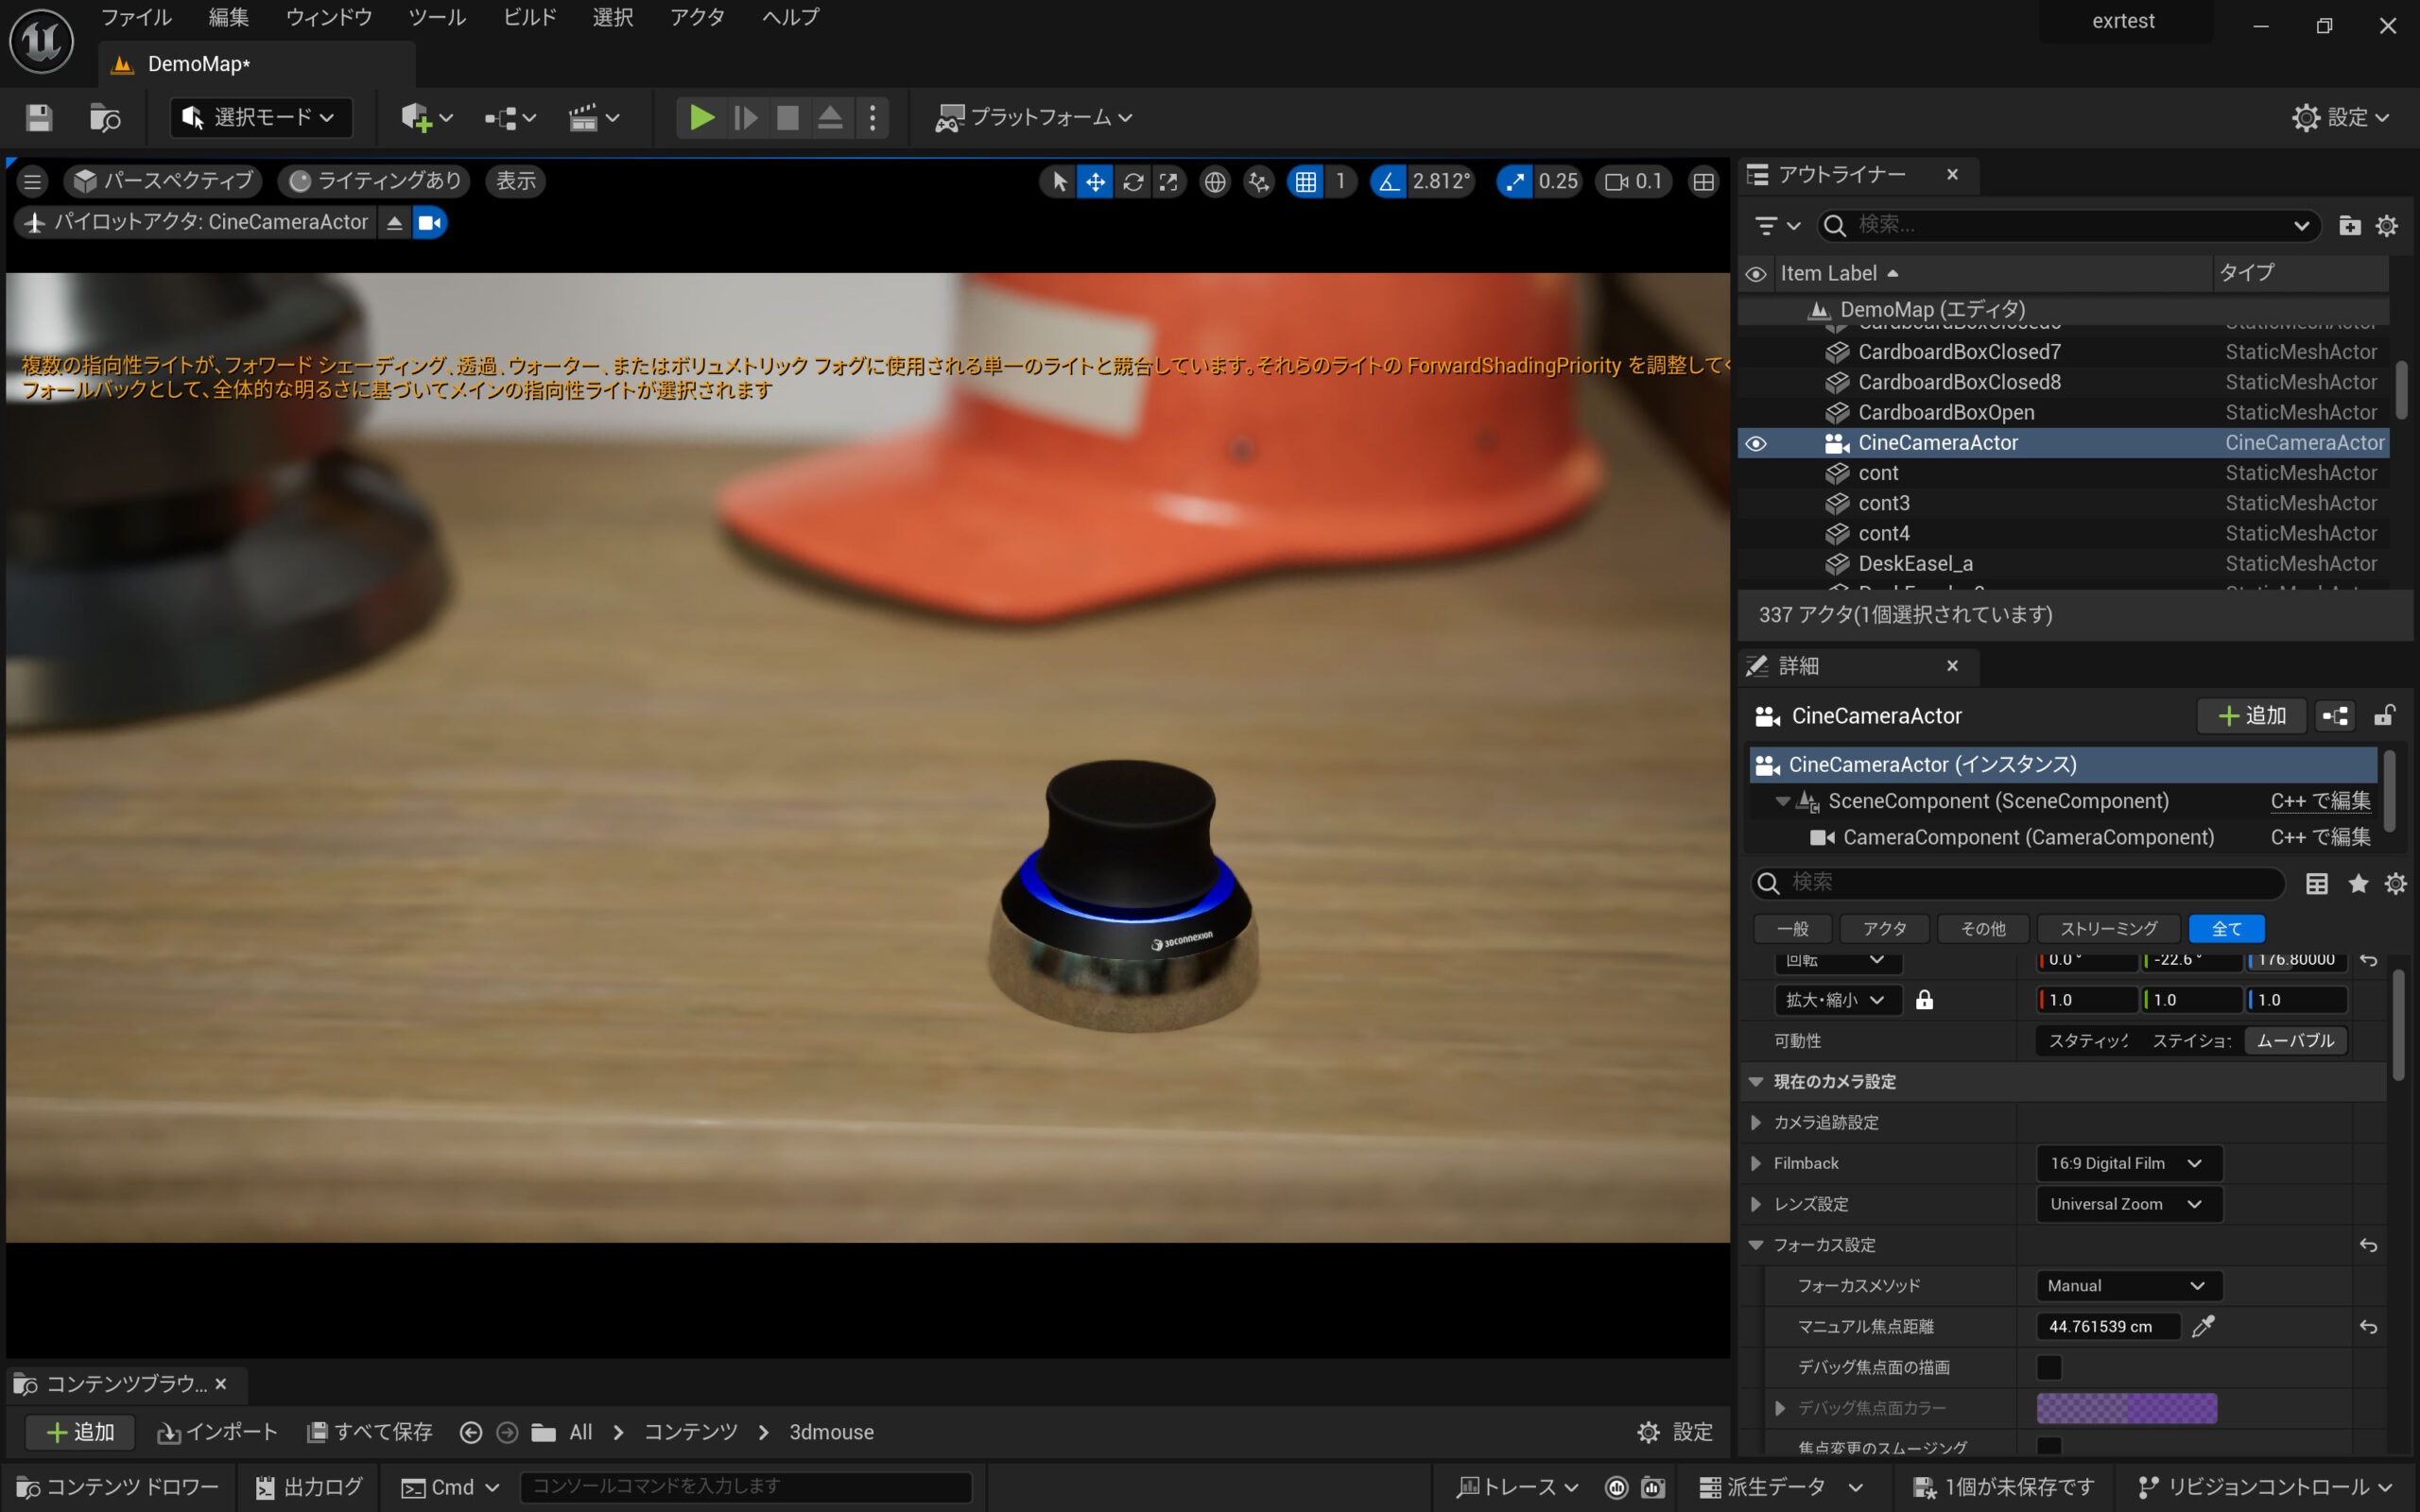This screenshot has height=1512, width=2420.
Task: Enable デバッグ焦点面の描画 checkbox
Action: click(x=2049, y=1367)
